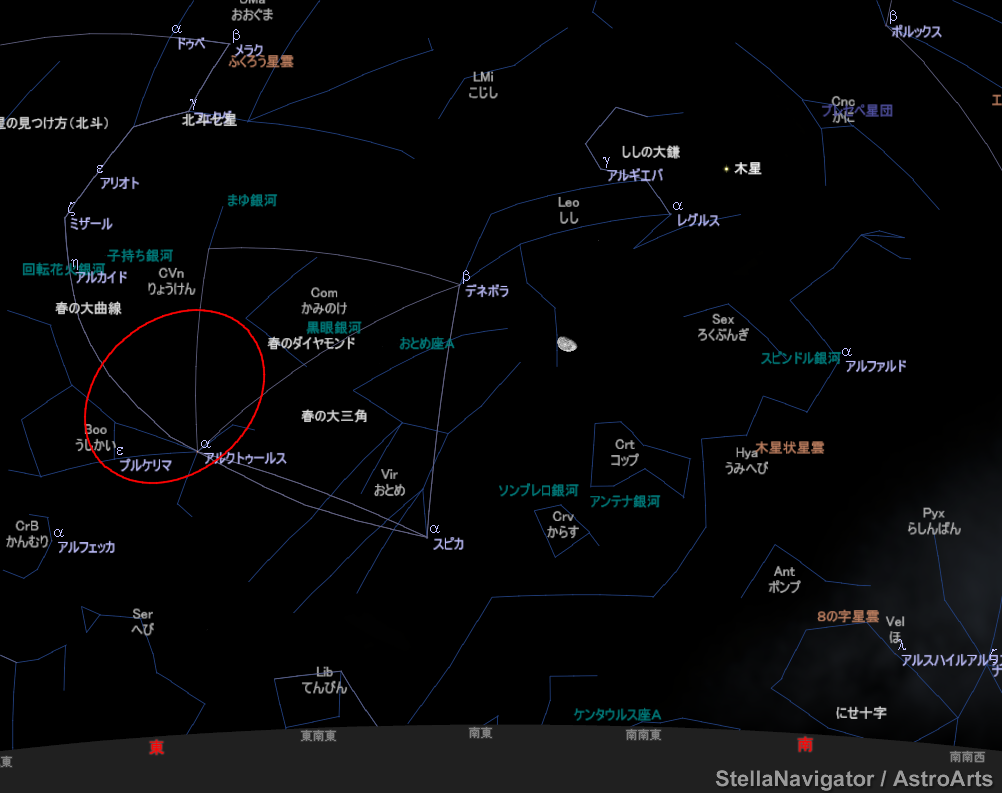Select the 北斗七星 Big Dipper label

(x=209, y=120)
